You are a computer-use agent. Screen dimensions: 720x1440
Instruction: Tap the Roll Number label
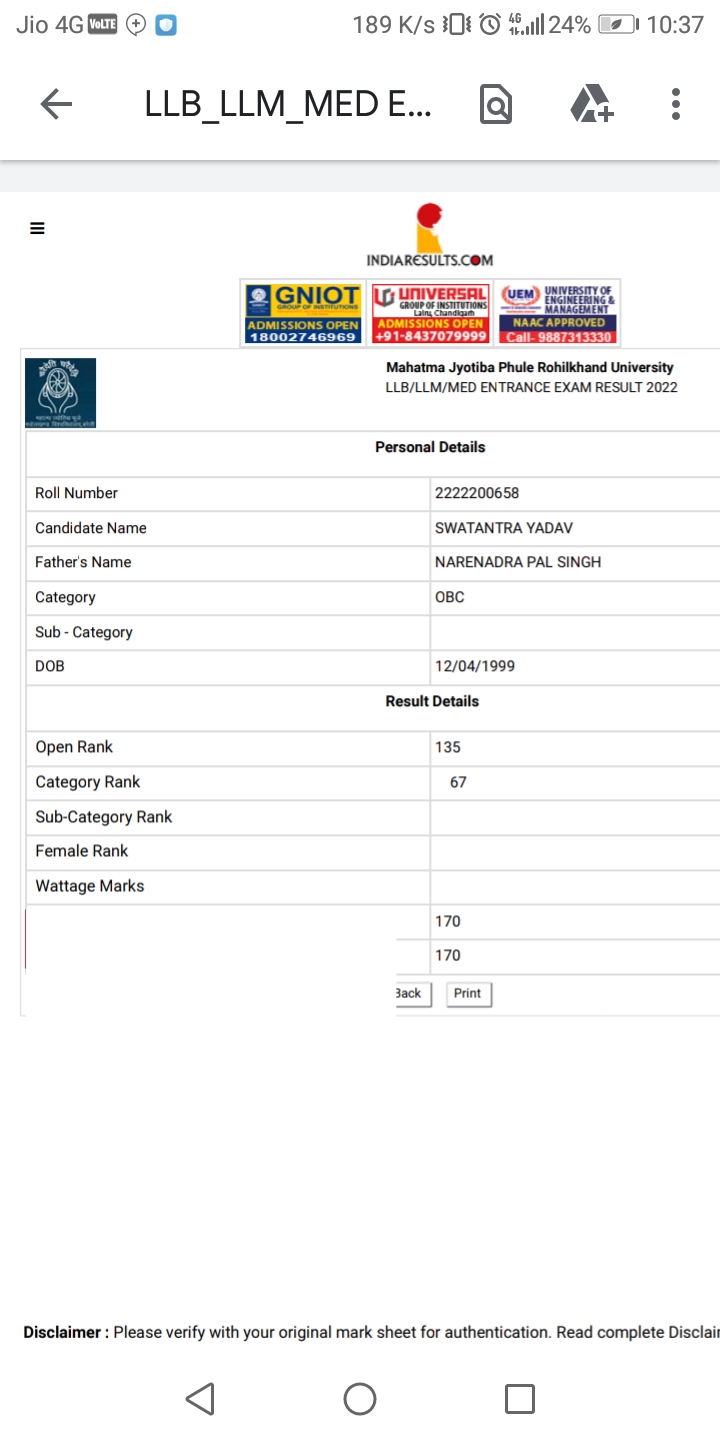76,493
